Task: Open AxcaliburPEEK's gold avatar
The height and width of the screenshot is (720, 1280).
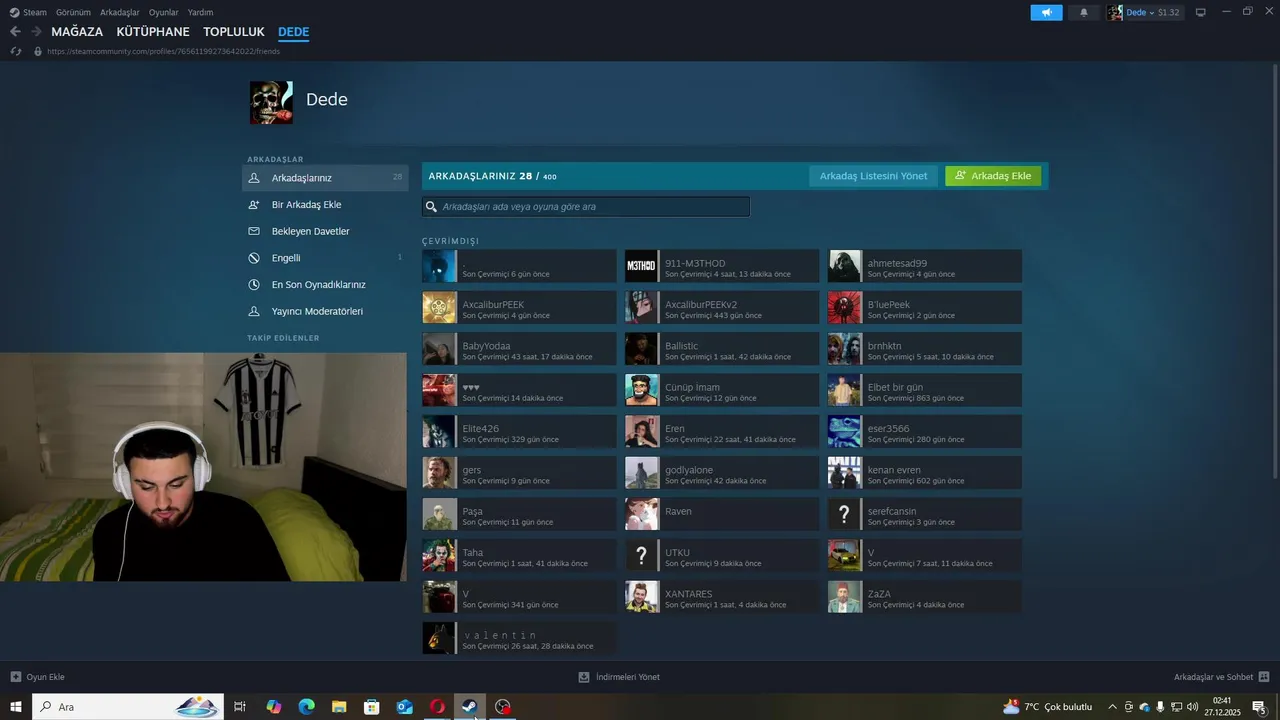Action: click(439, 307)
